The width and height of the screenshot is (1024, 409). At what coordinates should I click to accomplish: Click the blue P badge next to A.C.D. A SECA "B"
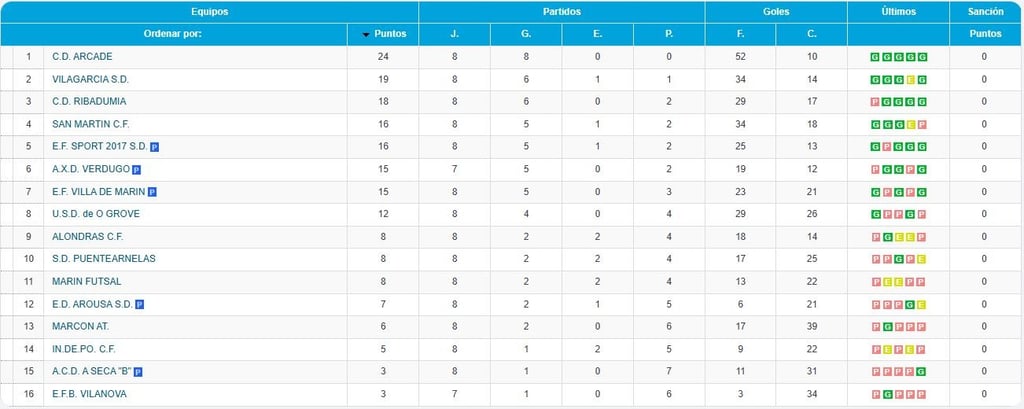click(x=138, y=372)
